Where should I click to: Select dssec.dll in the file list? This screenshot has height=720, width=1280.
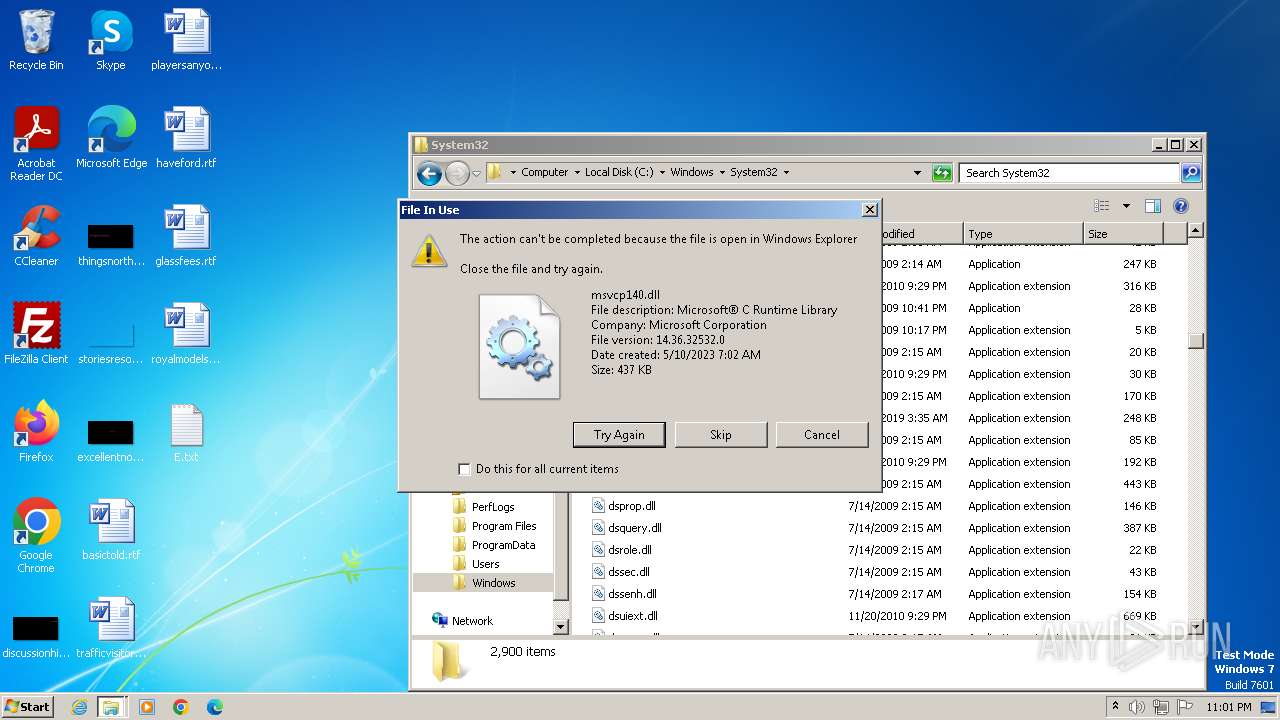tap(628, 572)
